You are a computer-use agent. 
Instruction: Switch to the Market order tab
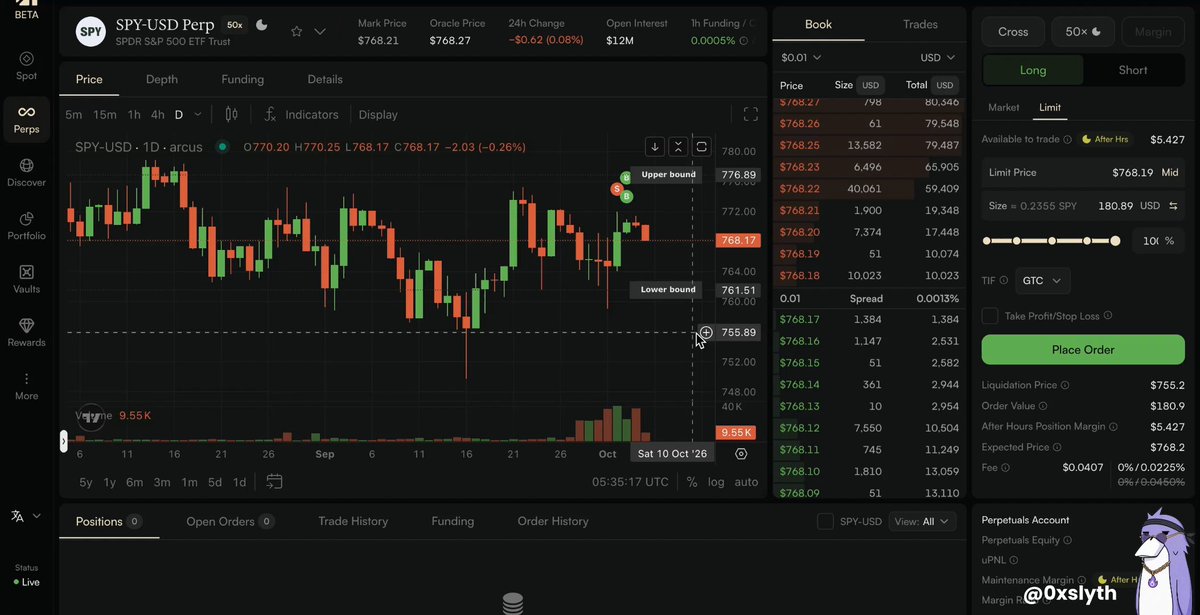[1004, 107]
